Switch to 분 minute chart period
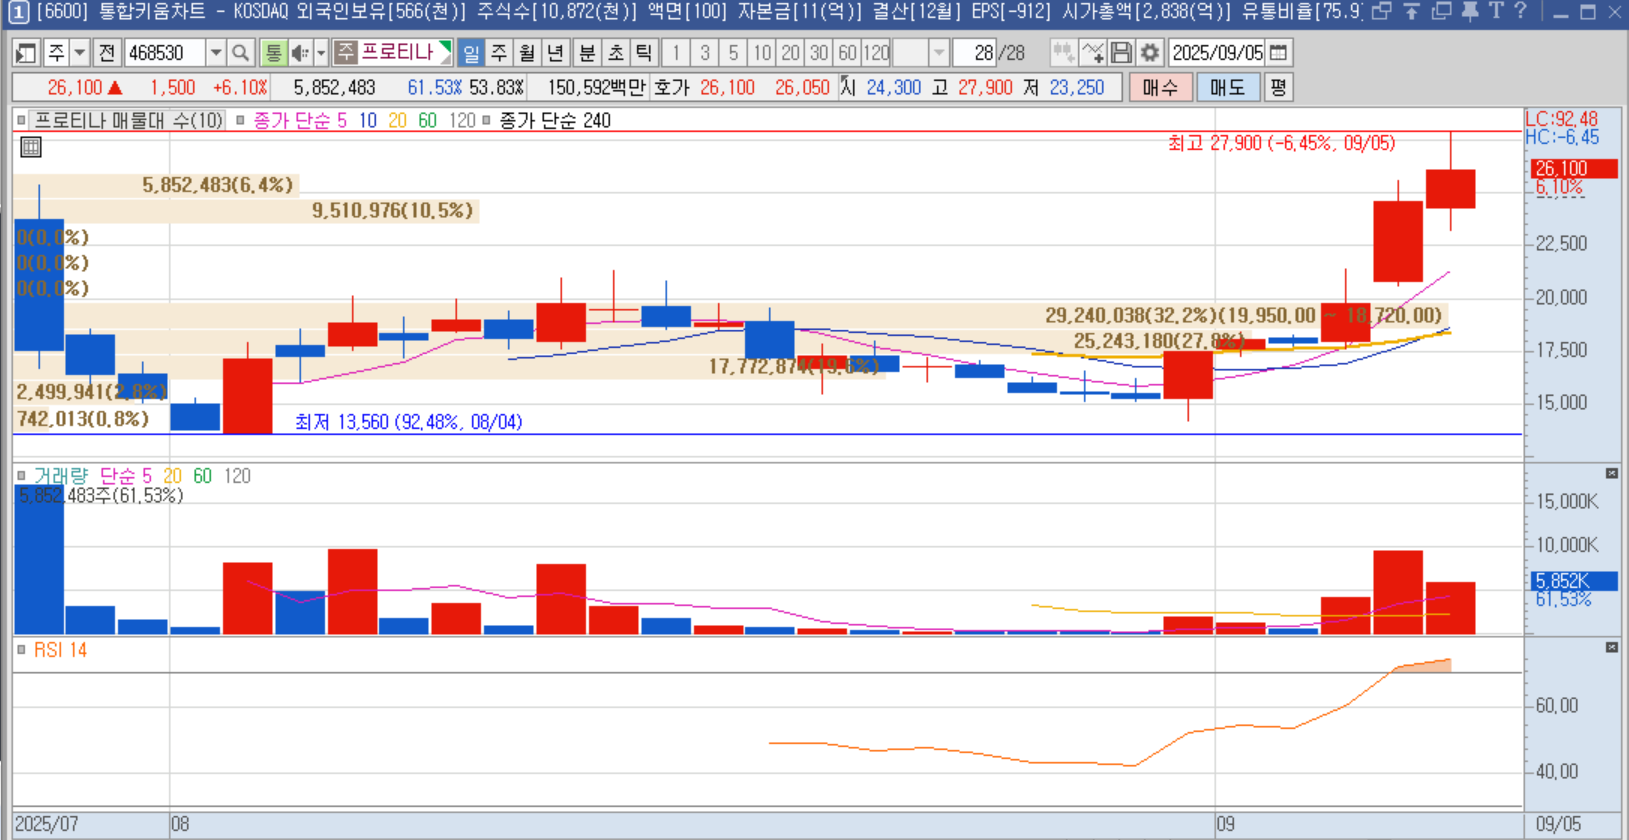The width and height of the screenshot is (1629, 840). 587,52
